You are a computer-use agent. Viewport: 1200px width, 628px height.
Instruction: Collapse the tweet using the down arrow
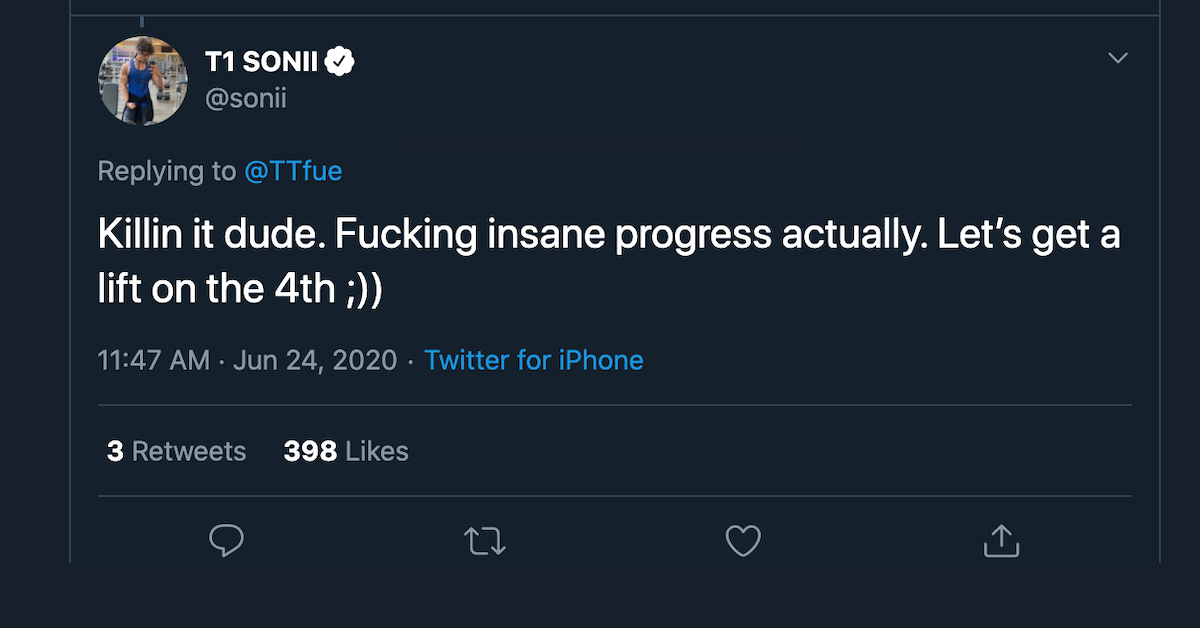pos(1117,58)
